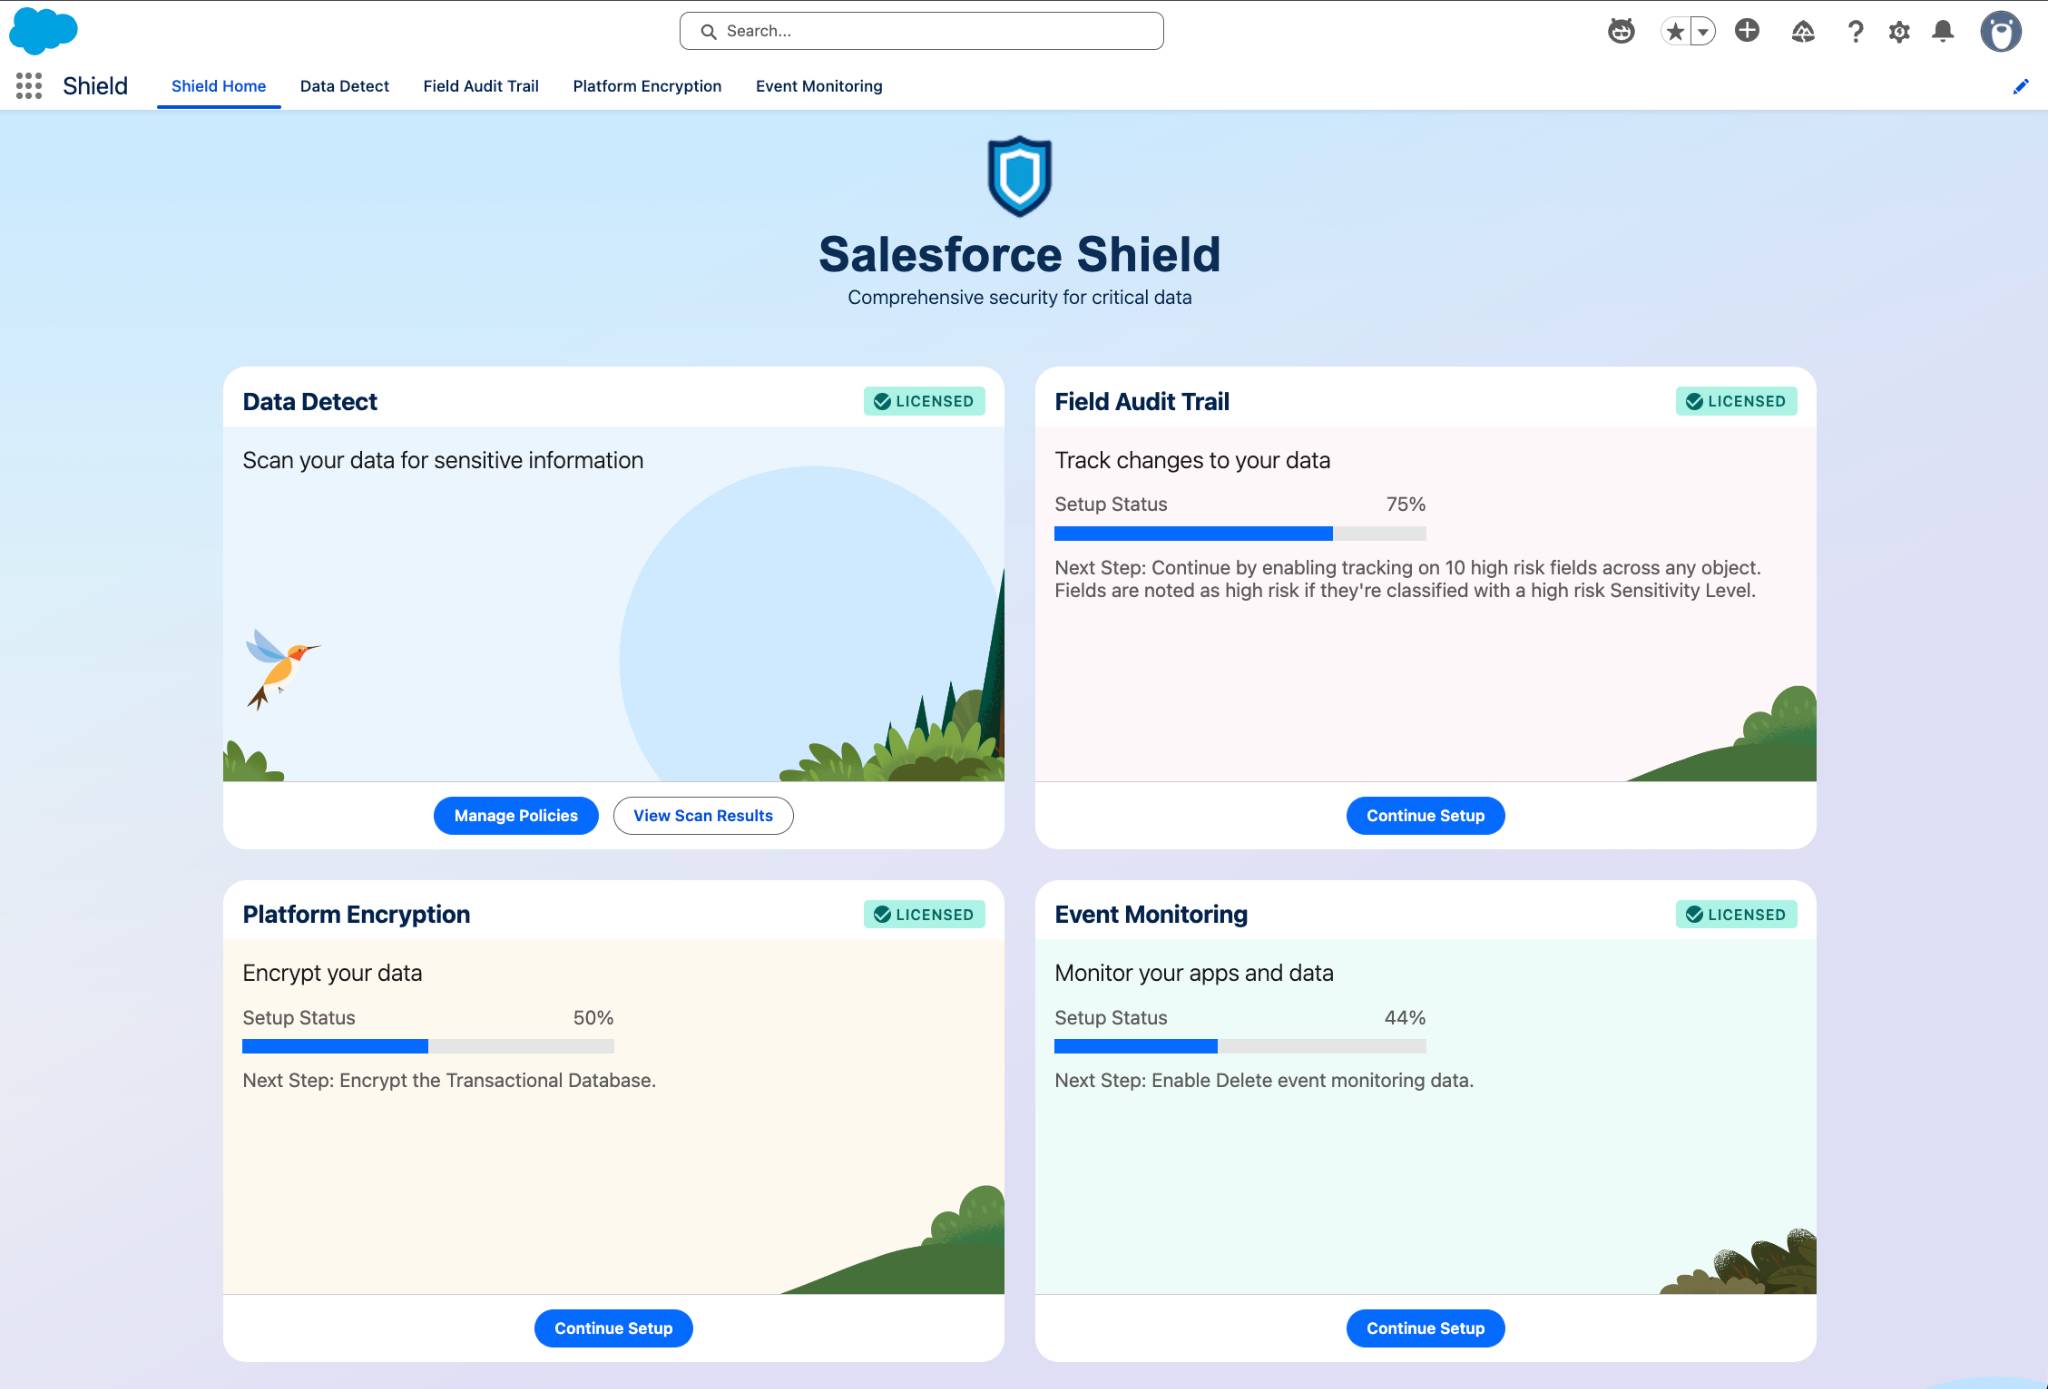Screen dimensions: 2048x1389
Task: Click the 44% setup status value
Action: click(1405, 1017)
